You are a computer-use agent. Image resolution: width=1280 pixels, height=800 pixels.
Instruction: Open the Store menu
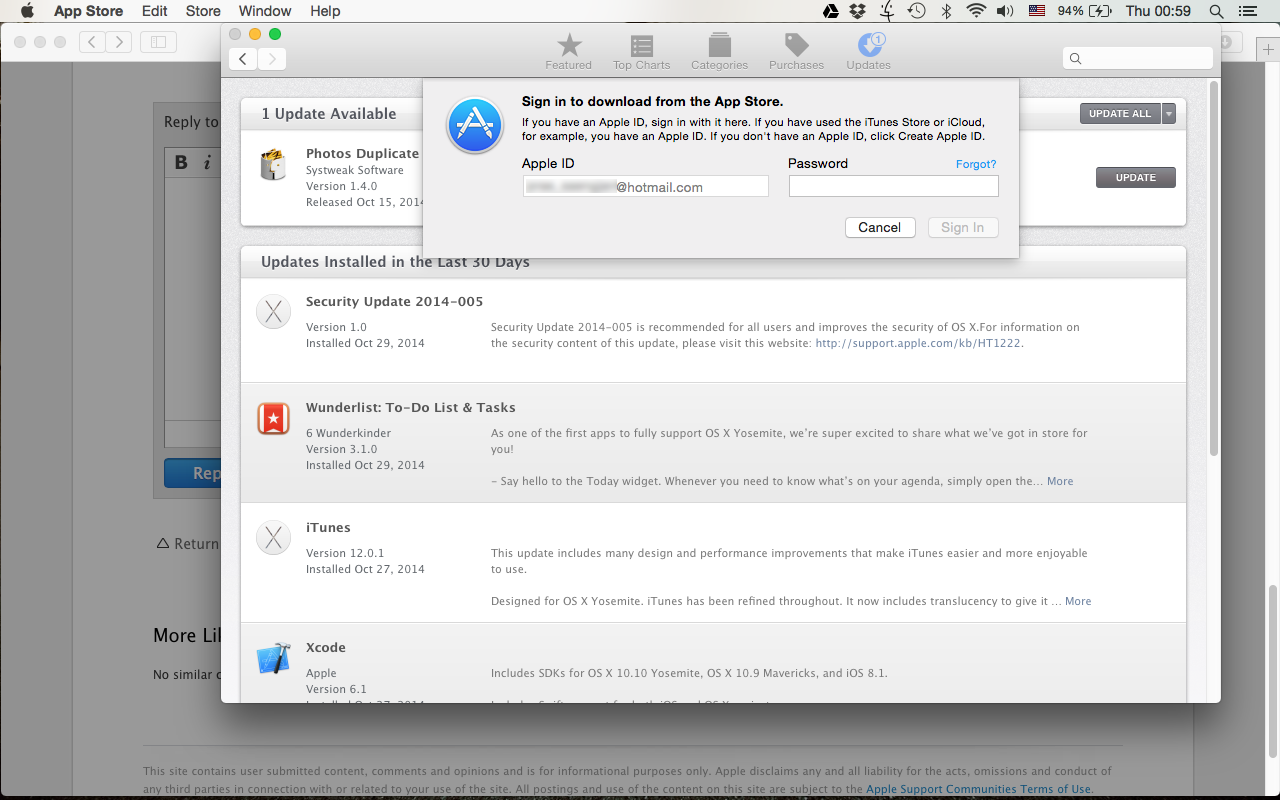(x=202, y=11)
